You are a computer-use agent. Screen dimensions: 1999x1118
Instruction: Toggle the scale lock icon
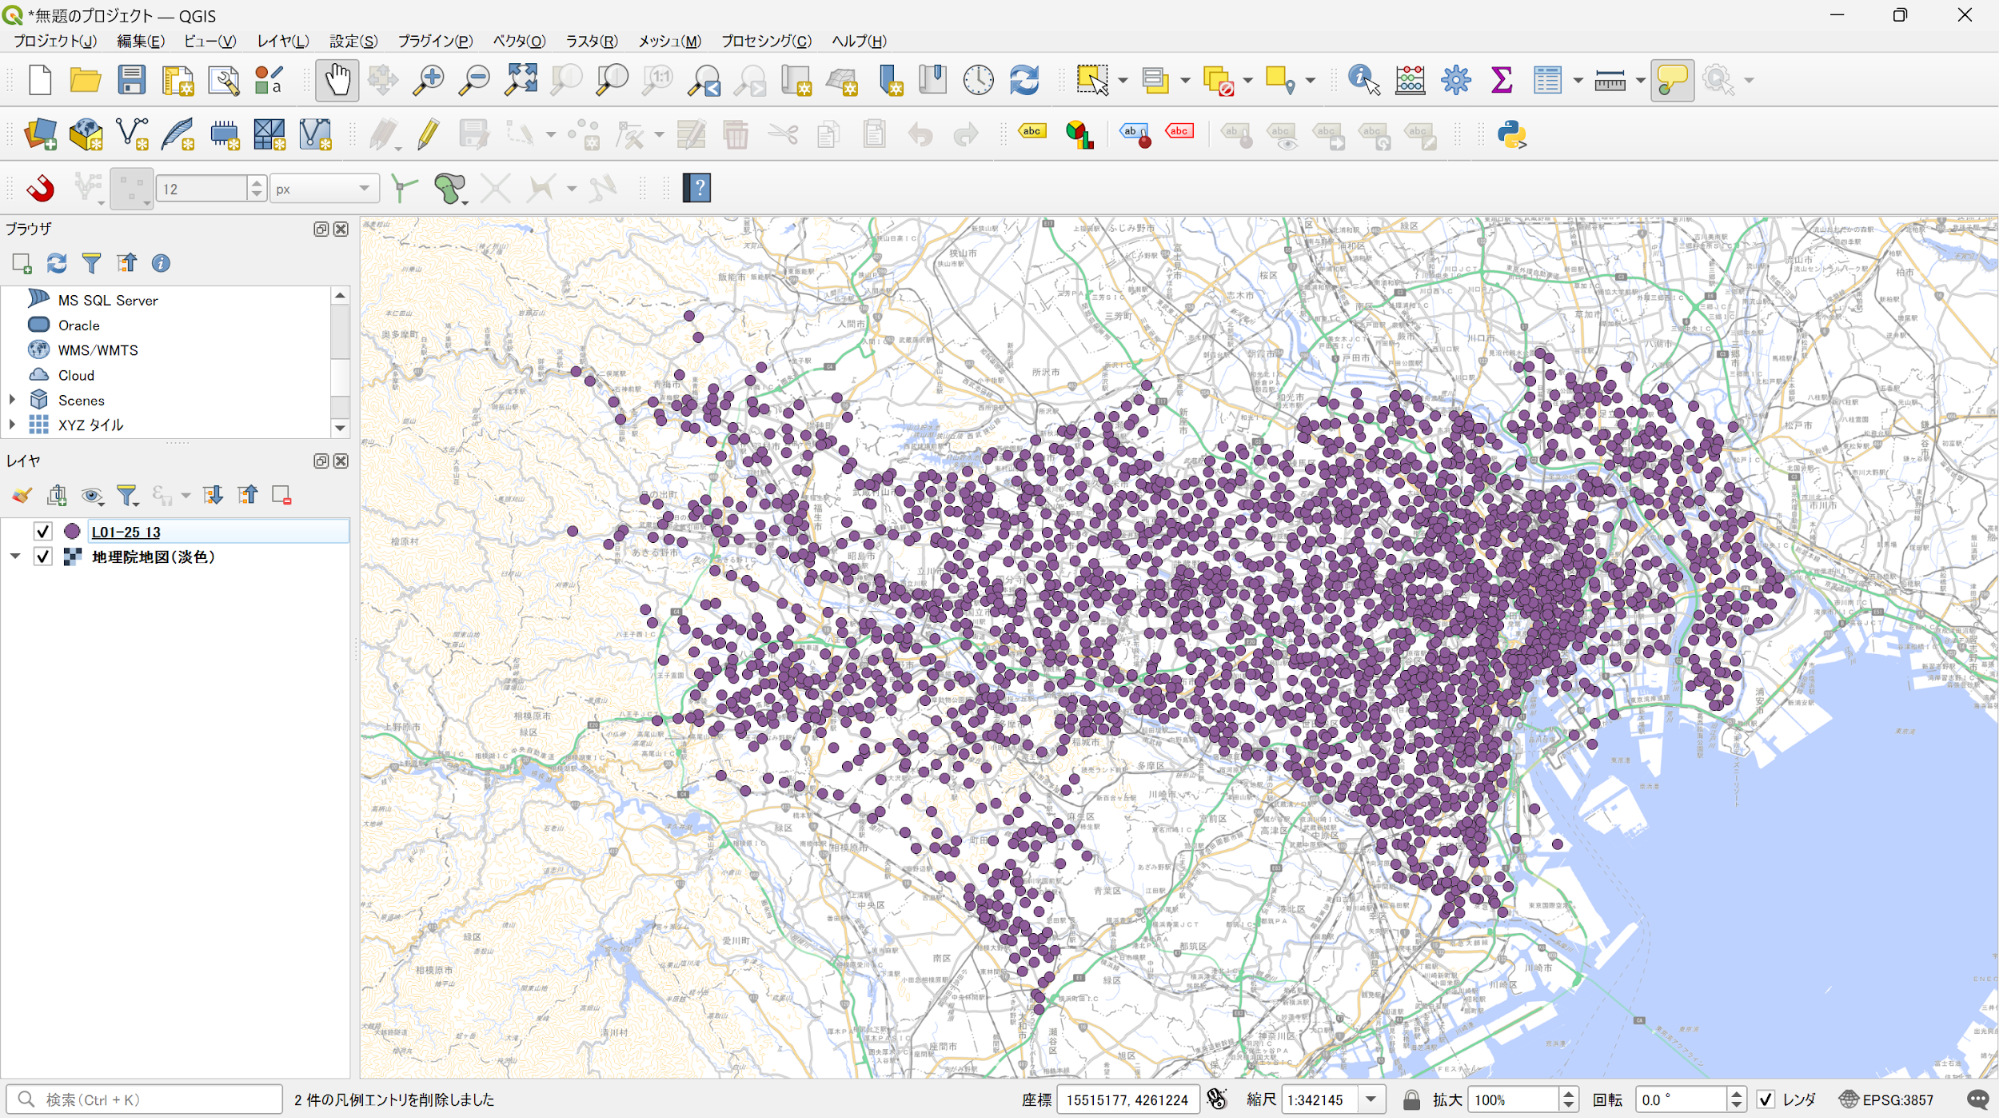click(x=1411, y=1099)
